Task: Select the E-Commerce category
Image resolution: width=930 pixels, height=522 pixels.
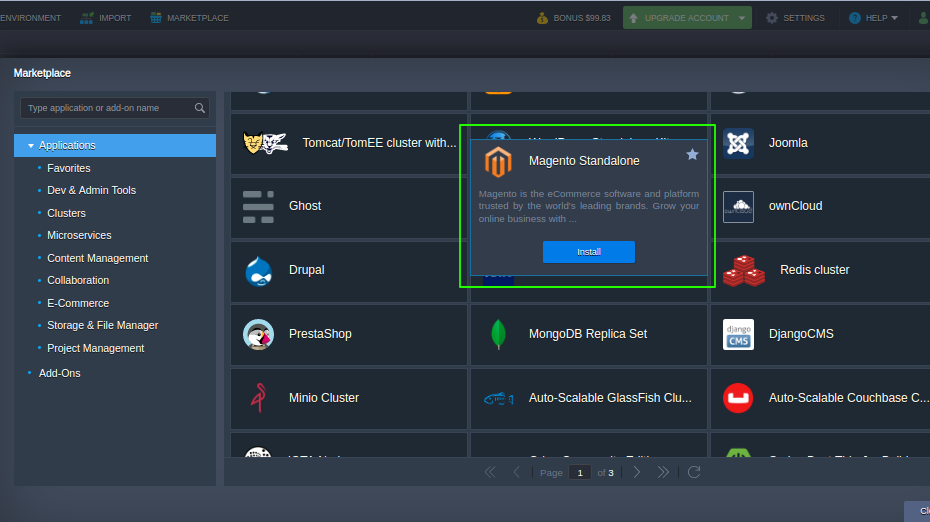Action: 78,303
